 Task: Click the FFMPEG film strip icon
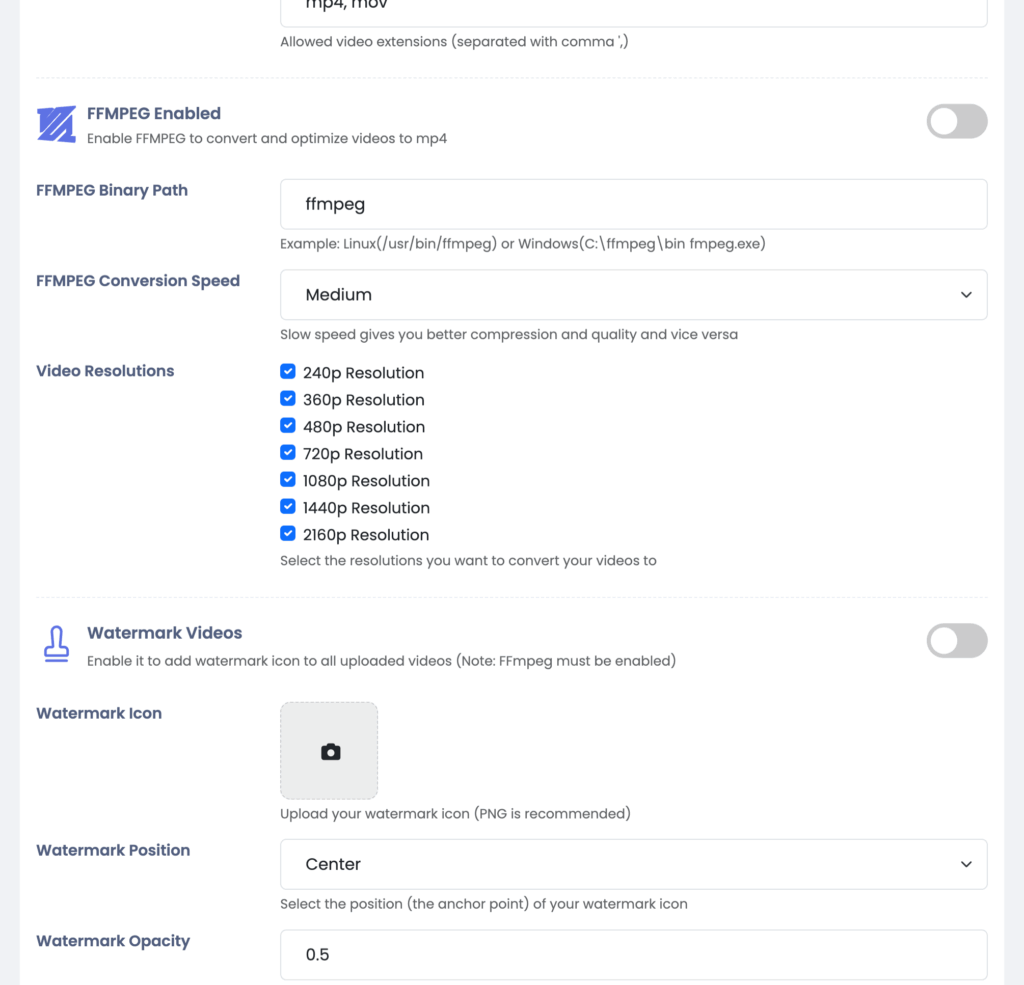coord(57,125)
